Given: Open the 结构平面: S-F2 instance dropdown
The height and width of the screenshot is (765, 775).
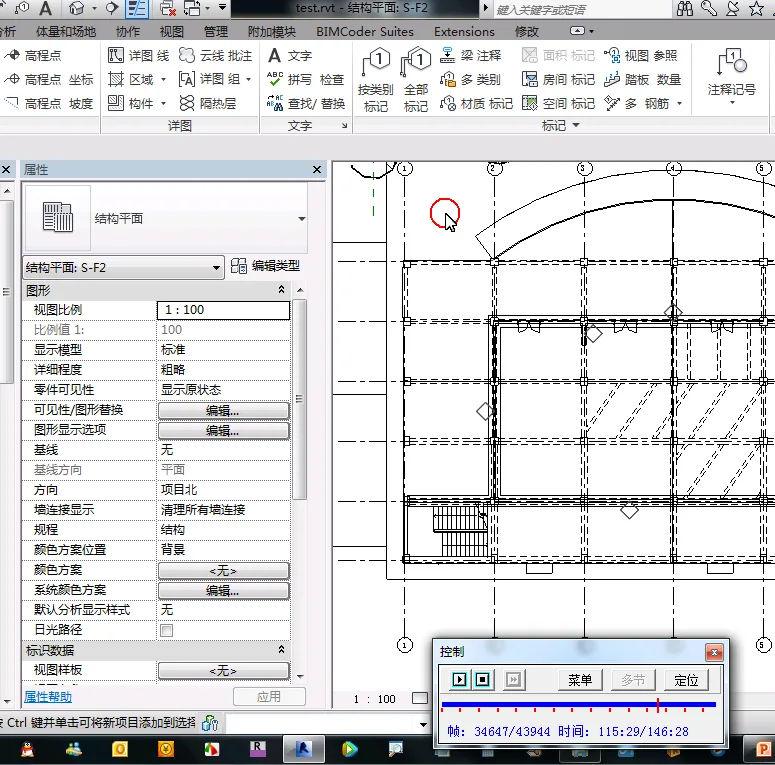Looking at the screenshot, I should coord(216,268).
